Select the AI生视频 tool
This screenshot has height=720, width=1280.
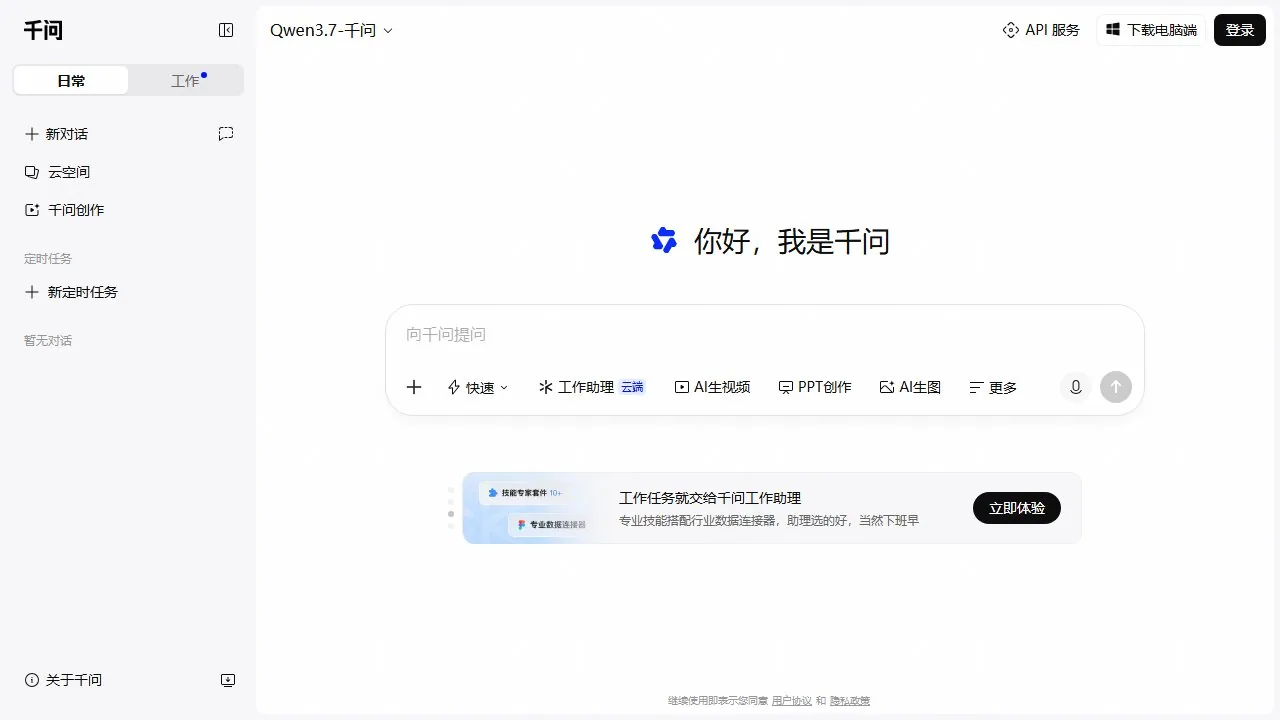click(712, 387)
